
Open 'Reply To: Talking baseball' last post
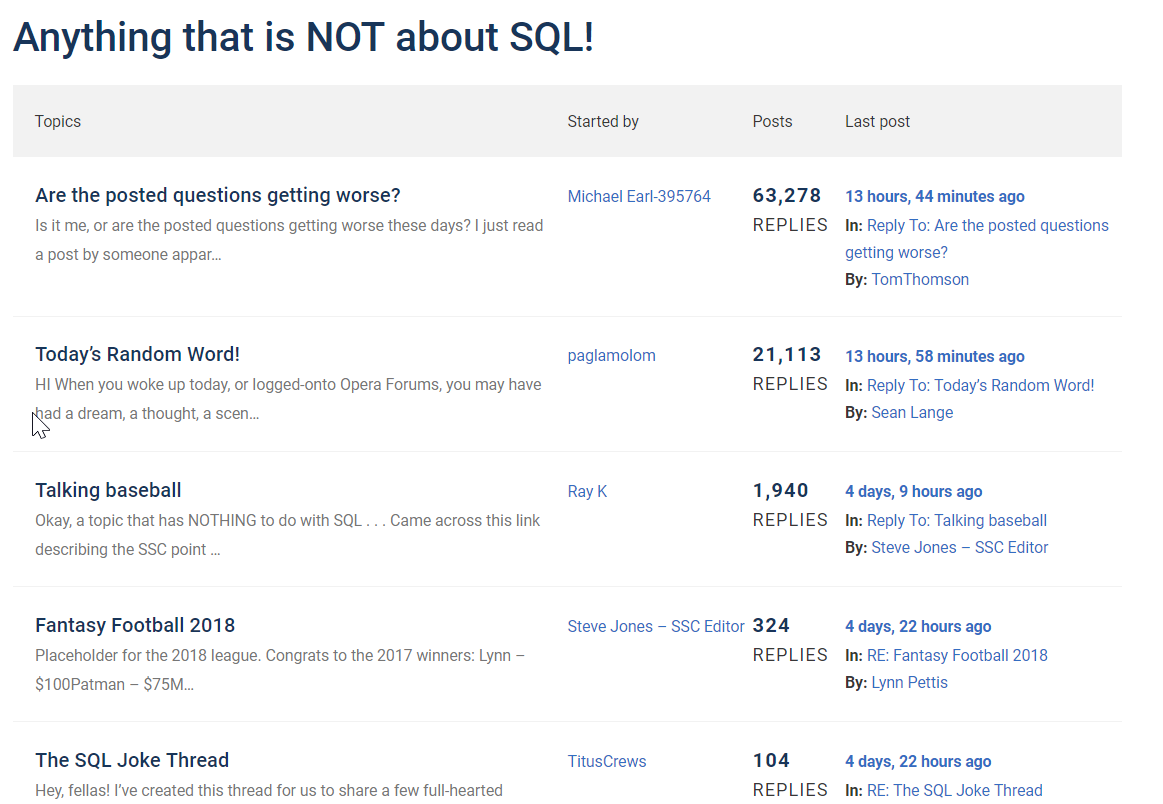point(956,520)
